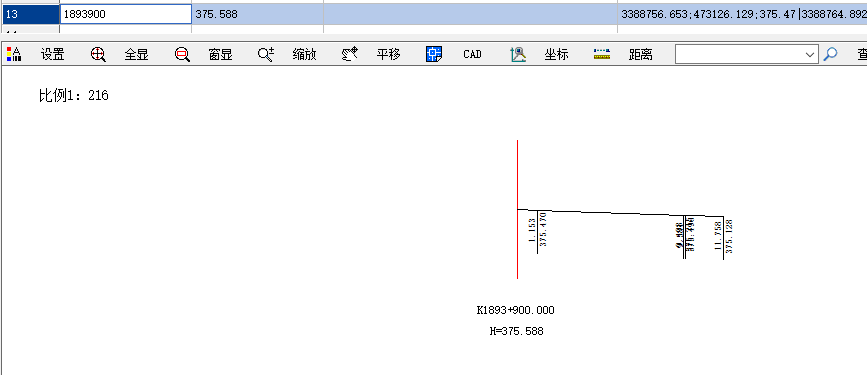Activate the 缩放 zoom label
Image resolution: width=867 pixels, height=375 pixels.
tap(305, 54)
